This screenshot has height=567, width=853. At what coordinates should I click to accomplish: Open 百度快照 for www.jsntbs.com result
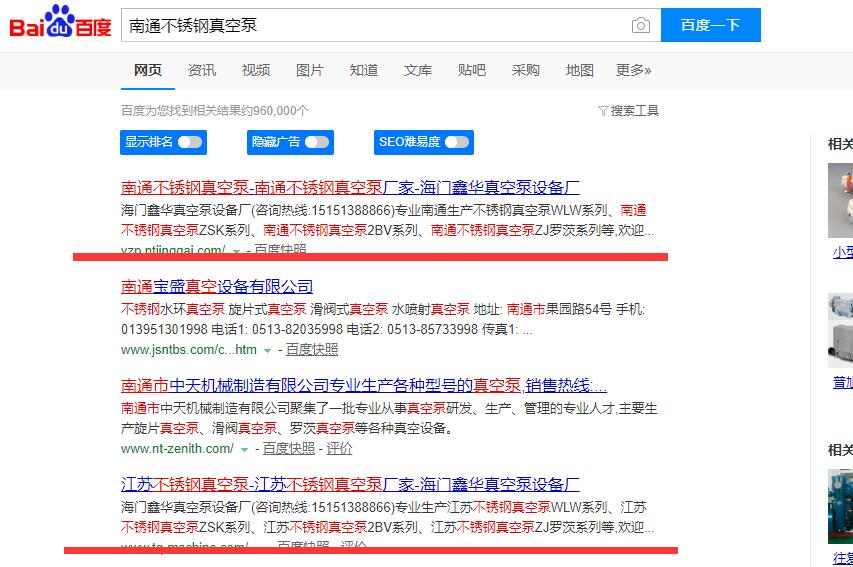coord(312,350)
